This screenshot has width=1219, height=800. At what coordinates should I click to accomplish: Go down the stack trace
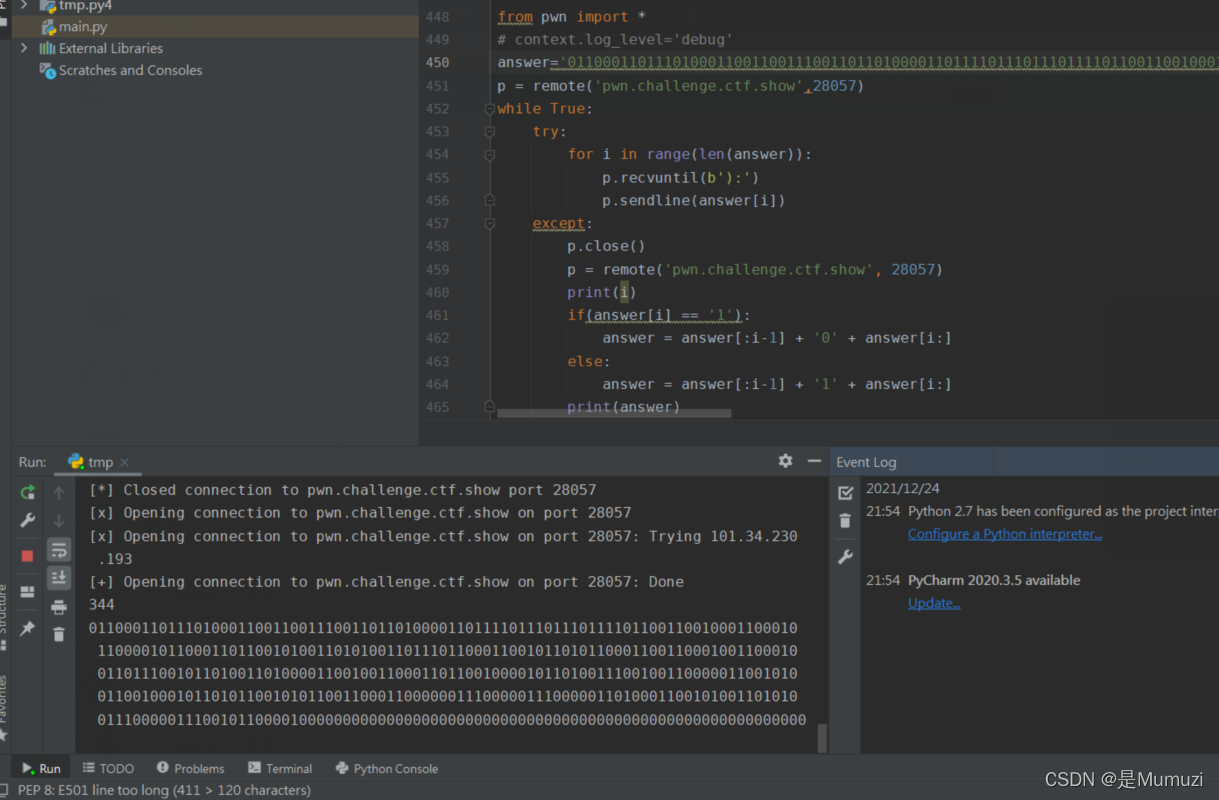59,521
